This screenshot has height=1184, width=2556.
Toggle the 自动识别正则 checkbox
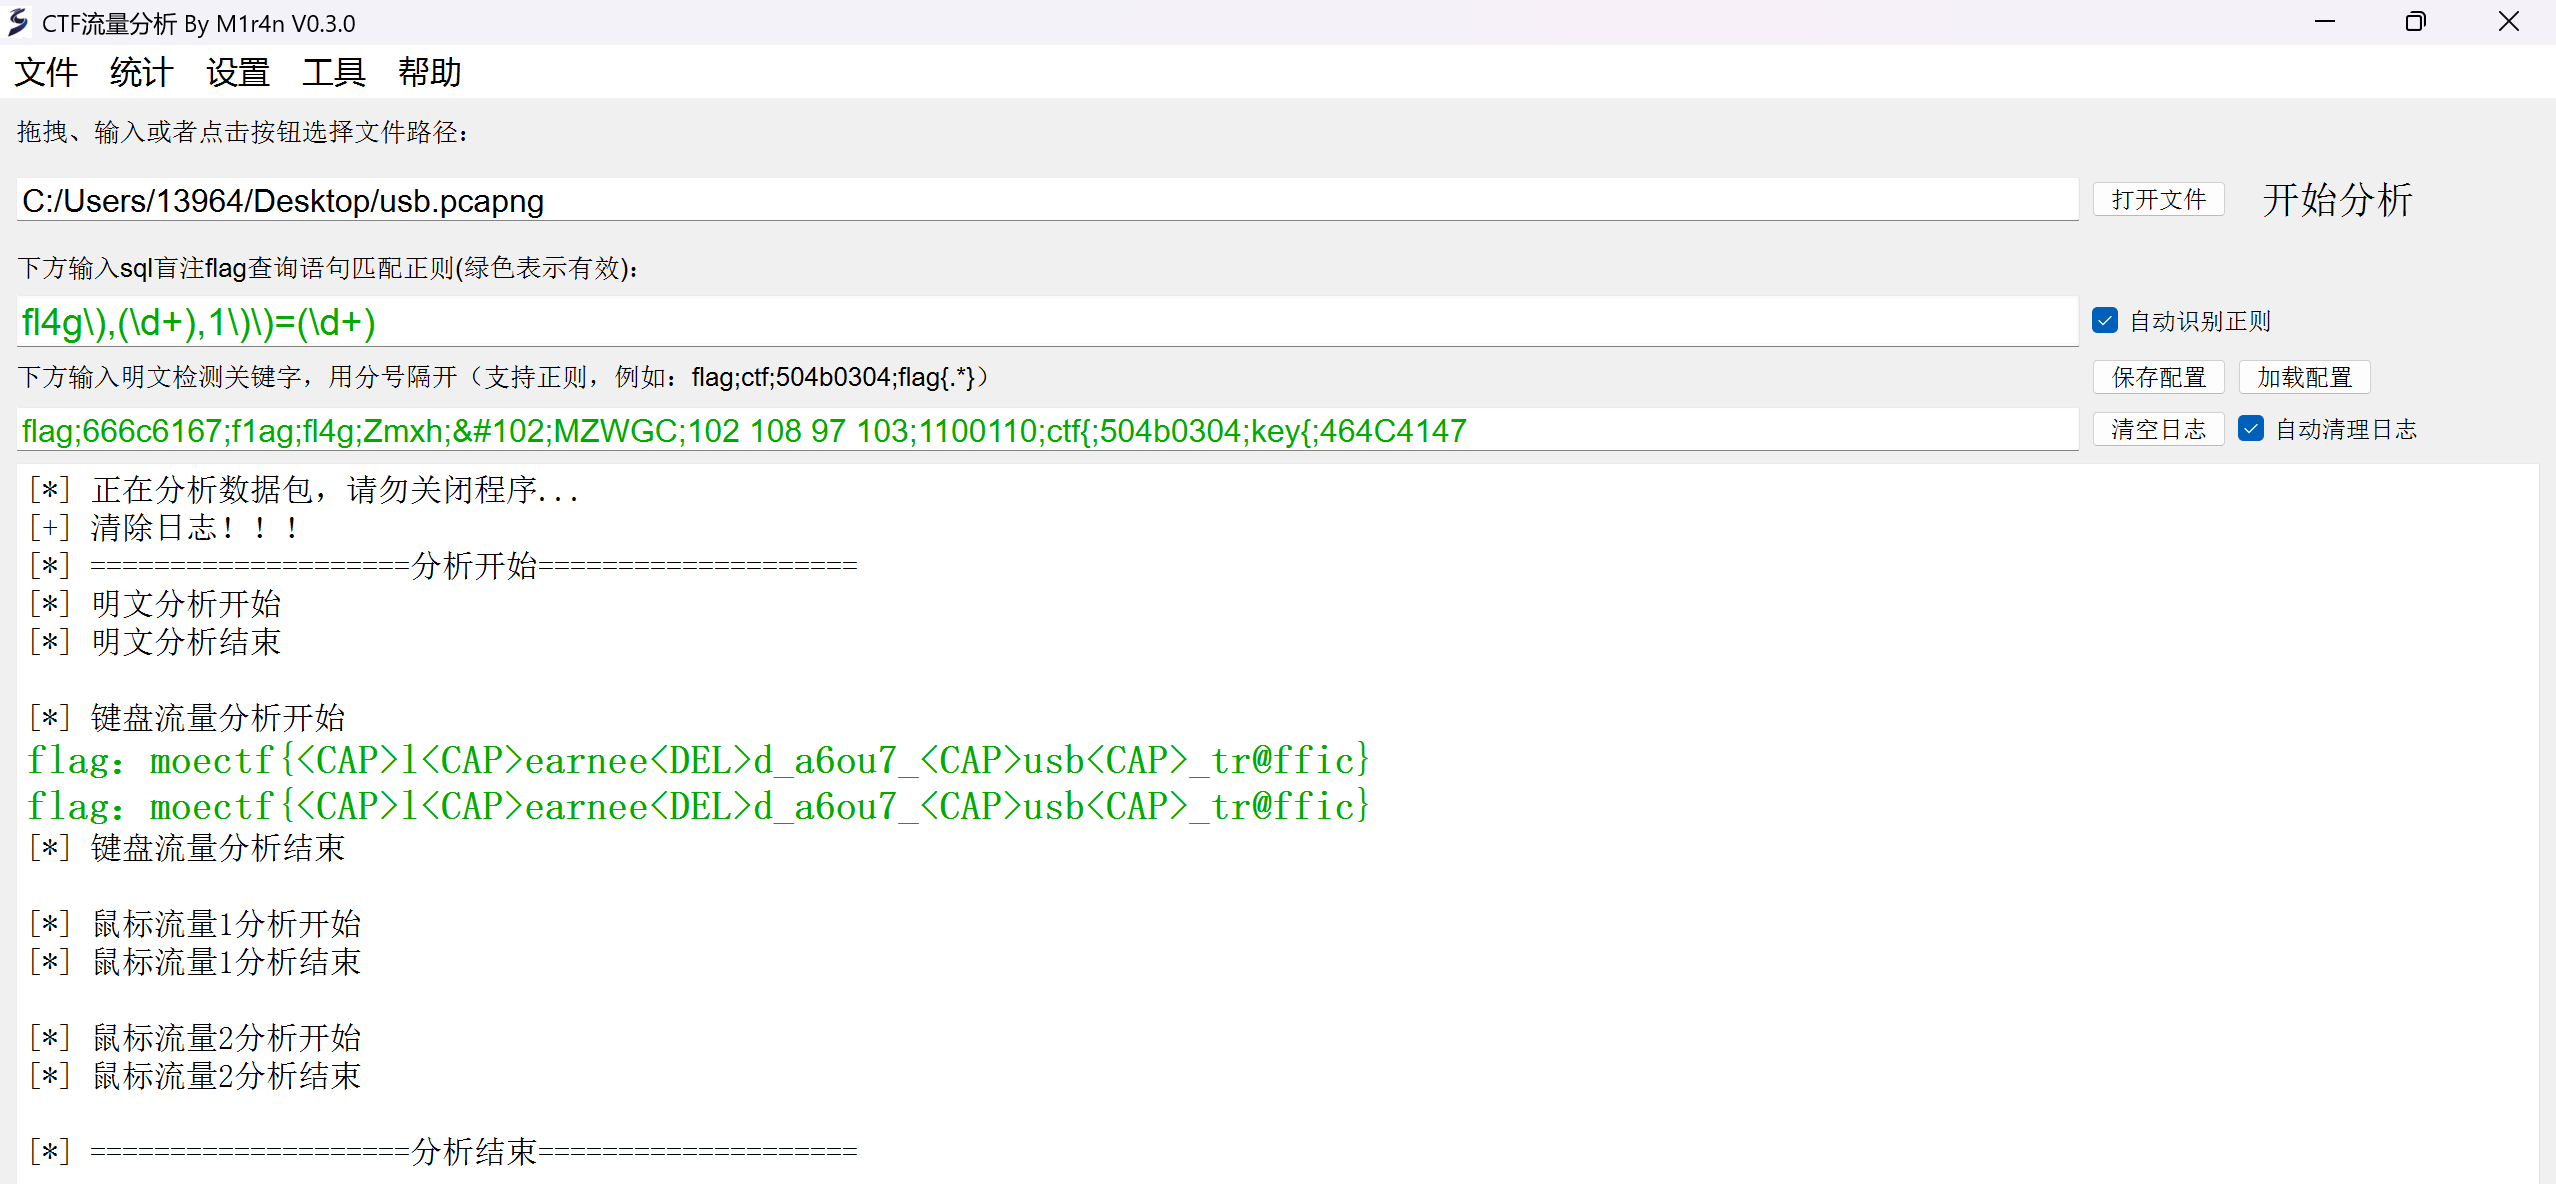(x=2105, y=320)
